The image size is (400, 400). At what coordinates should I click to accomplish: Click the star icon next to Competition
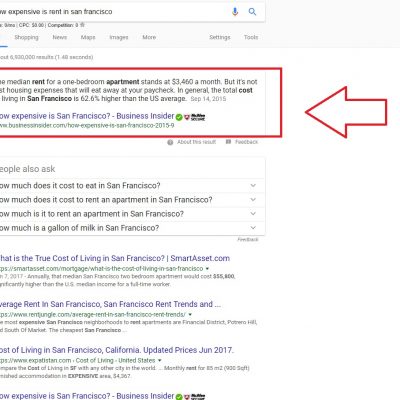tap(82, 25)
